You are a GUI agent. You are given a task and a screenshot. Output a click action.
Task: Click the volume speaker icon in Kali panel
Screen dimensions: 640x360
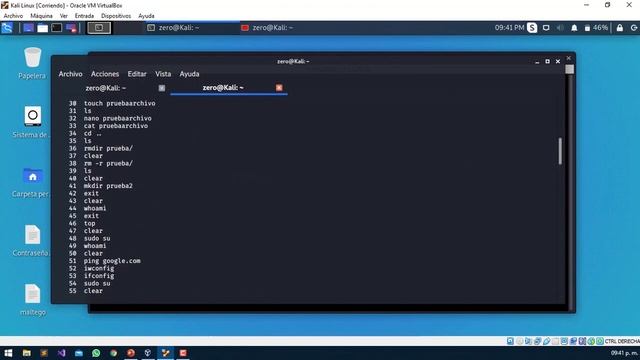[560, 28]
